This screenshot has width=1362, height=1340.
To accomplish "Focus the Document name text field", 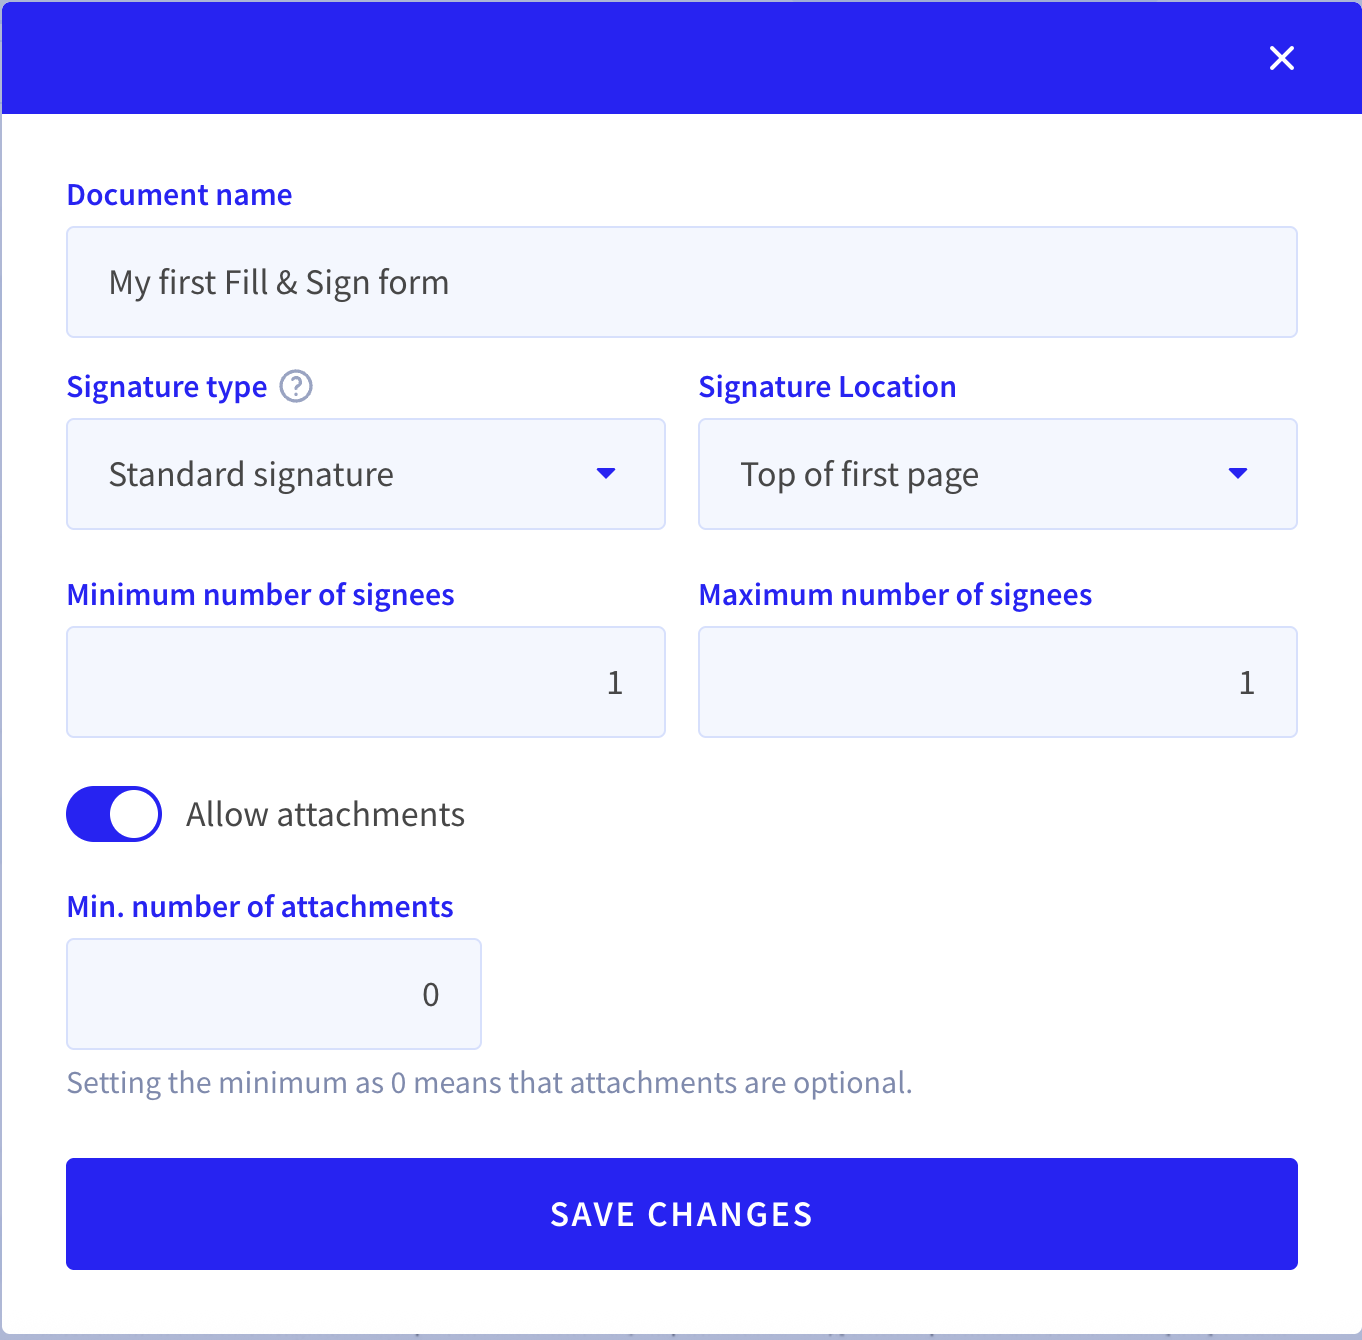I will coord(682,282).
